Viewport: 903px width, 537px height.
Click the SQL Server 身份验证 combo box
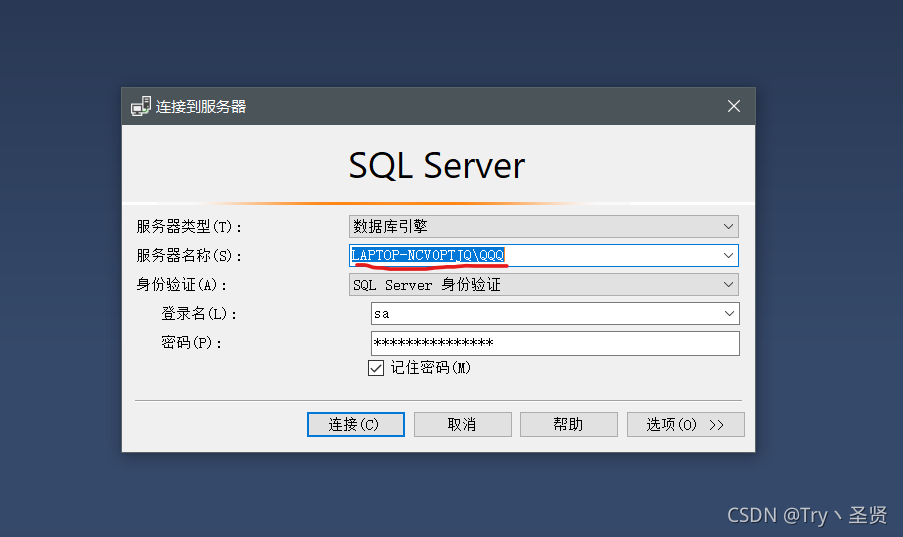click(x=544, y=285)
